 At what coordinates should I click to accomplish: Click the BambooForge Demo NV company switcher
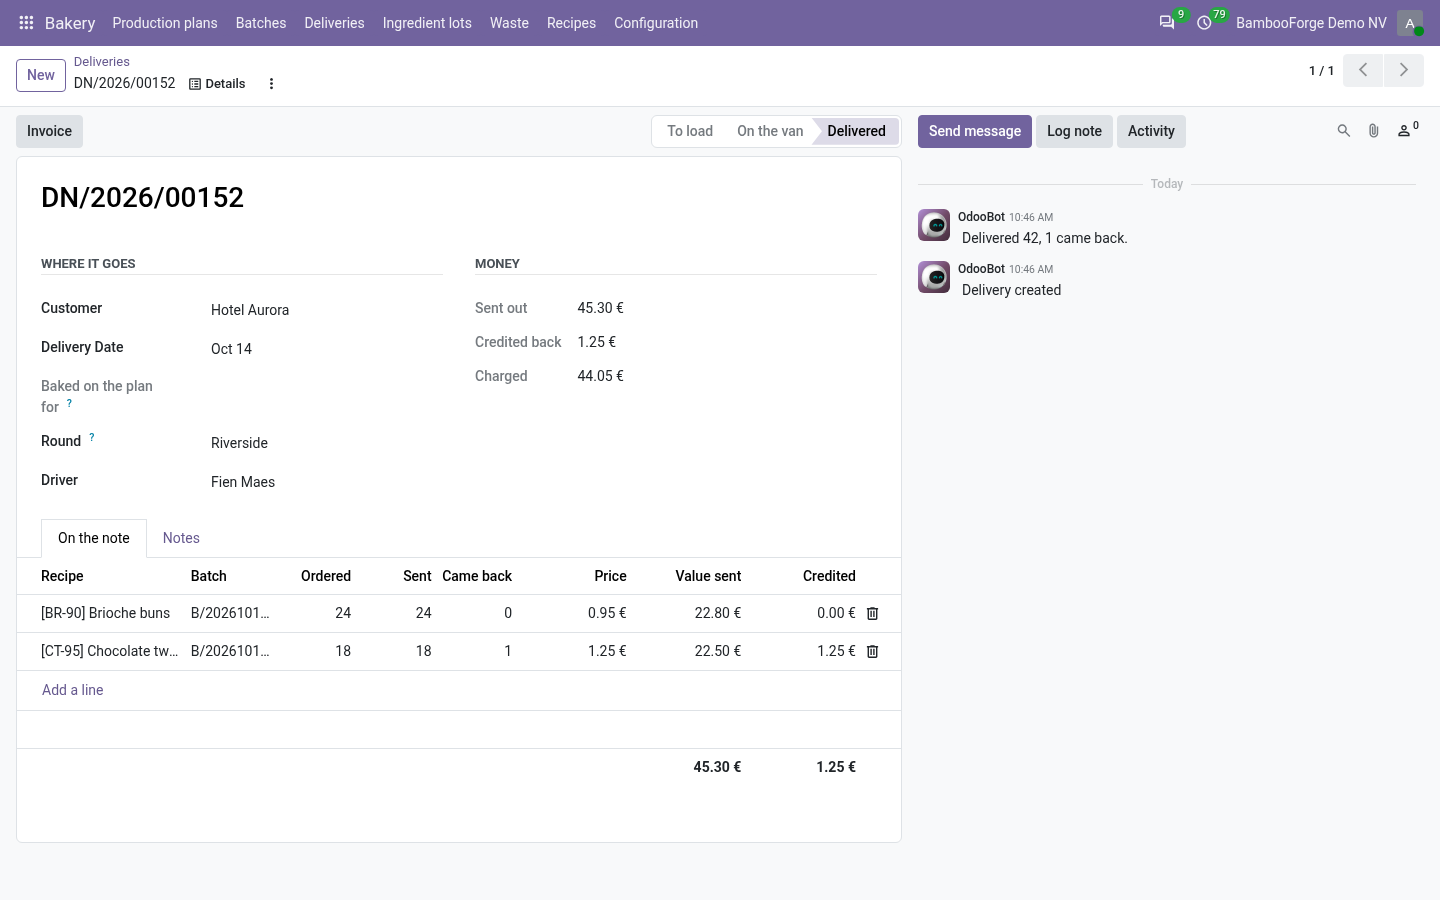coord(1311,23)
